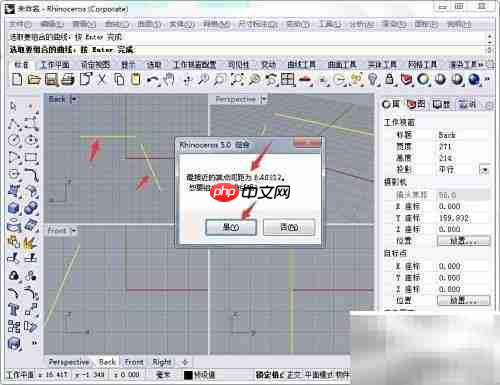500x385 pixels.
Task: Switch to the 工作平面 toolbar tab
Action: (x=55, y=64)
